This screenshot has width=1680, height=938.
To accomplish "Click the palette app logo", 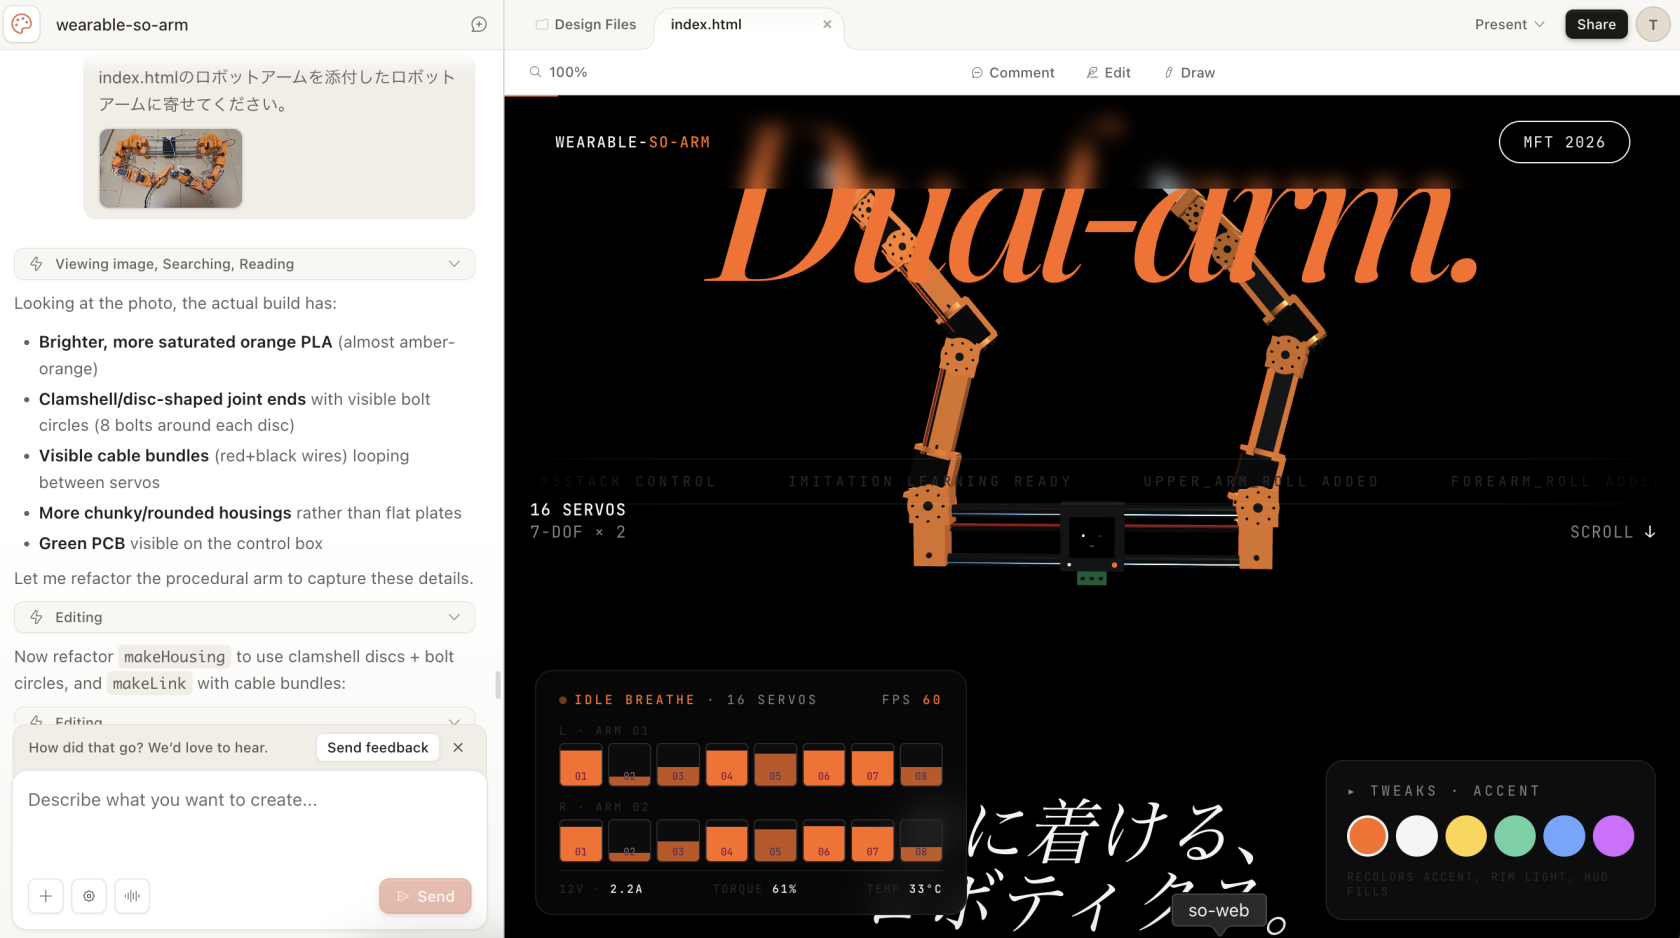I will [22, 24].
